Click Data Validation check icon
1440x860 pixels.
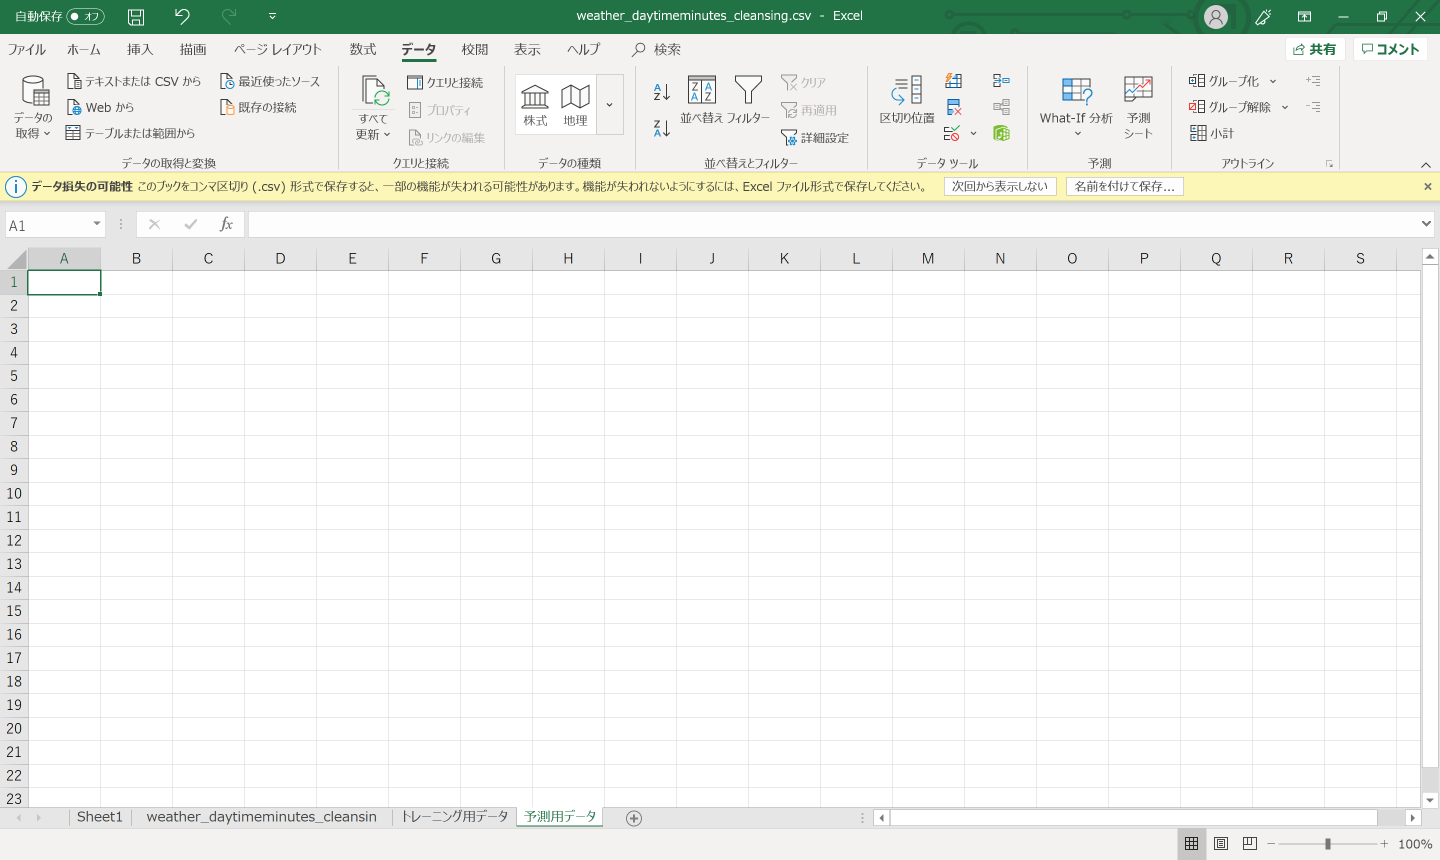952,133
